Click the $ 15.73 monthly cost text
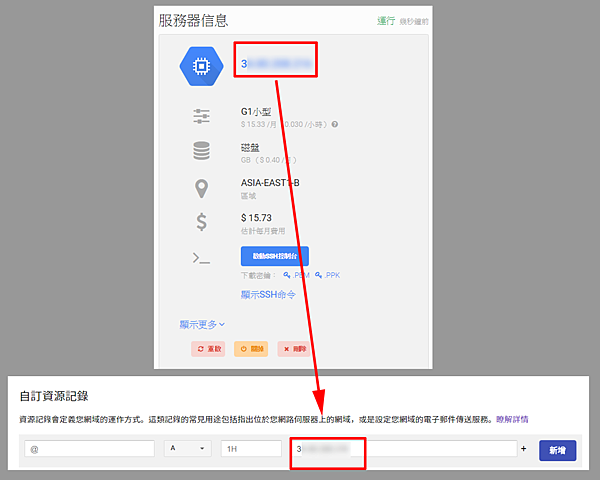This screenshot has height=480, width=600. (256, 218)
